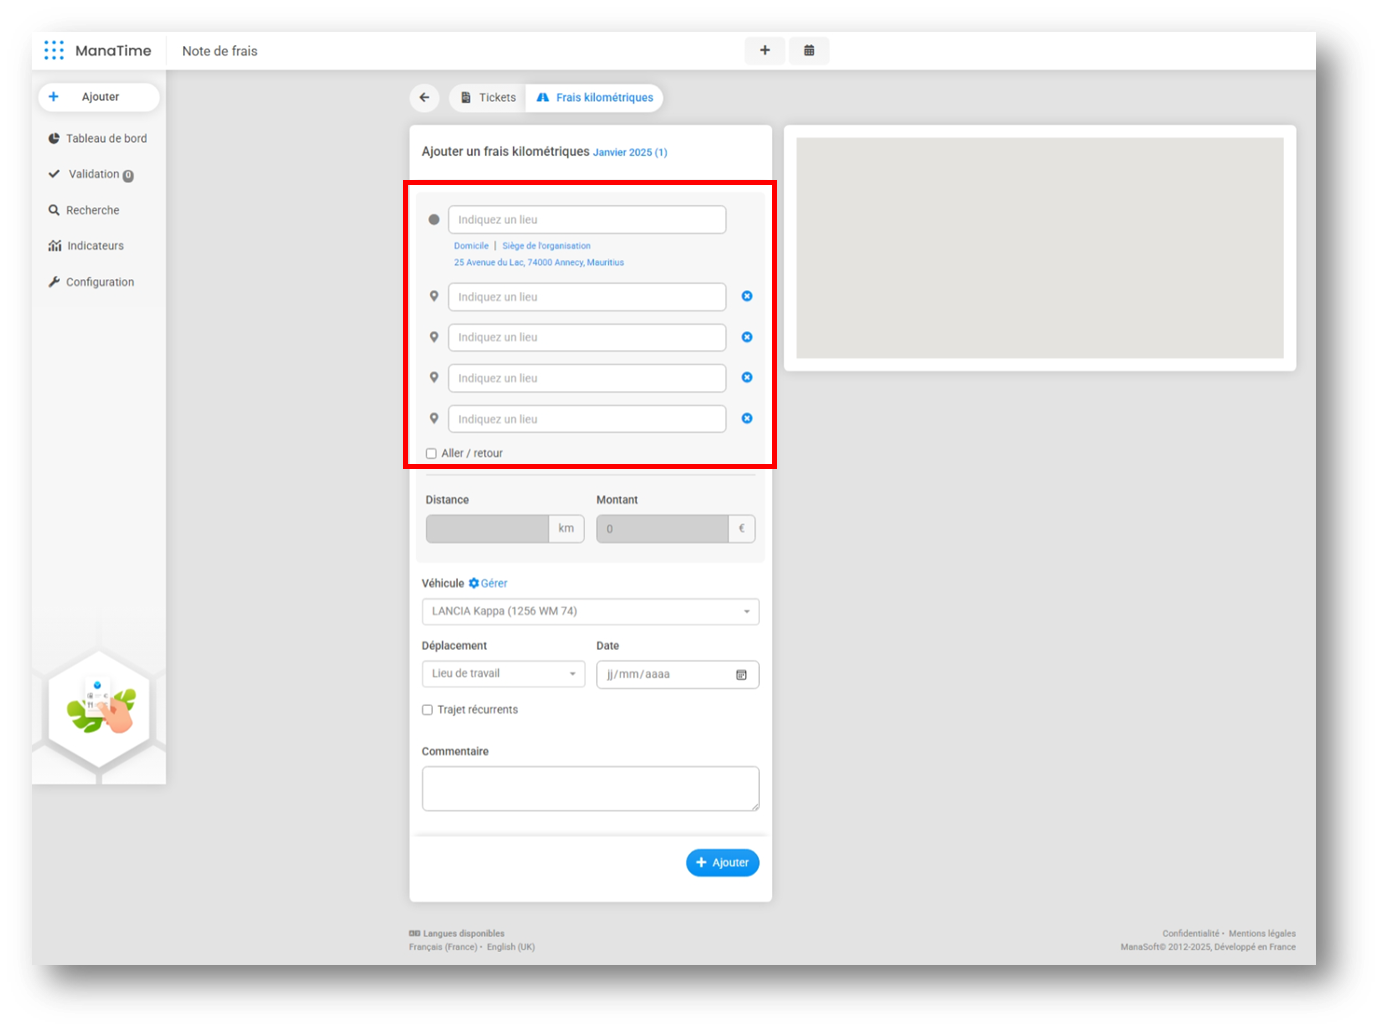This screenshot has width=1381, height=1030.
Task: Remove the second waypoint location field
Action: (x=747, y=337)
